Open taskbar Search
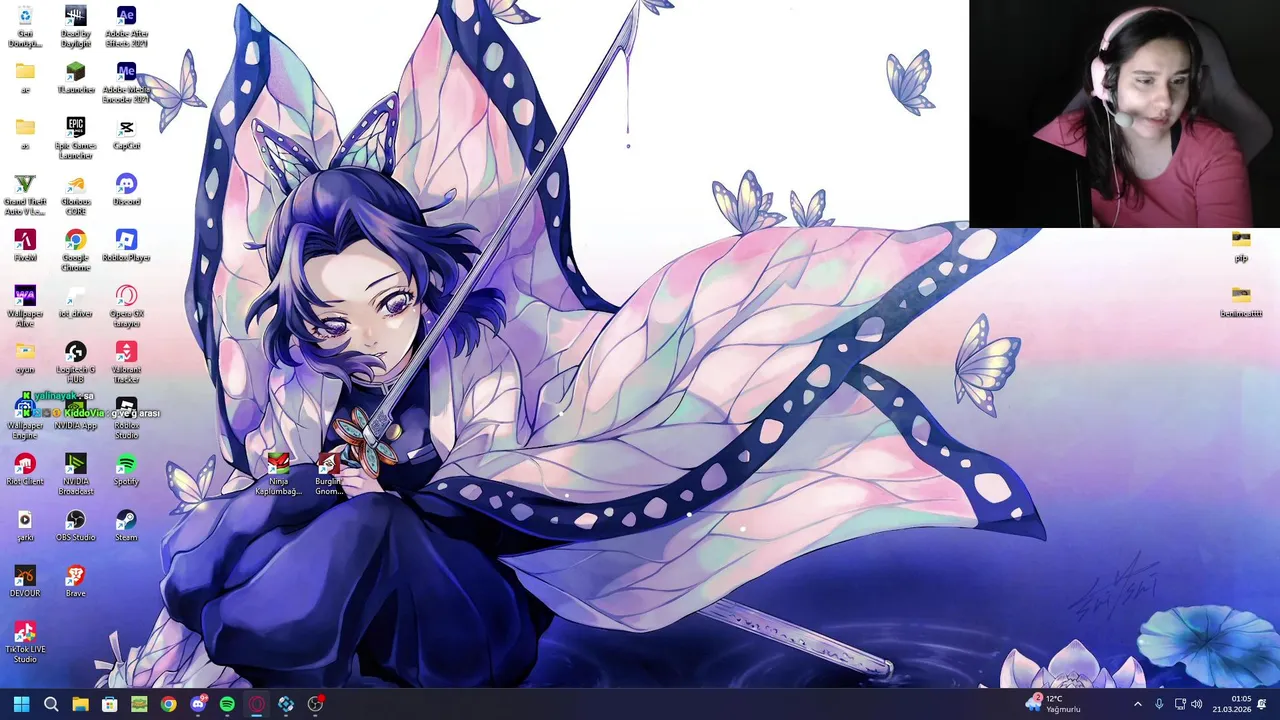Viewport: 1280px width, 720px height. tap(51, 704)
